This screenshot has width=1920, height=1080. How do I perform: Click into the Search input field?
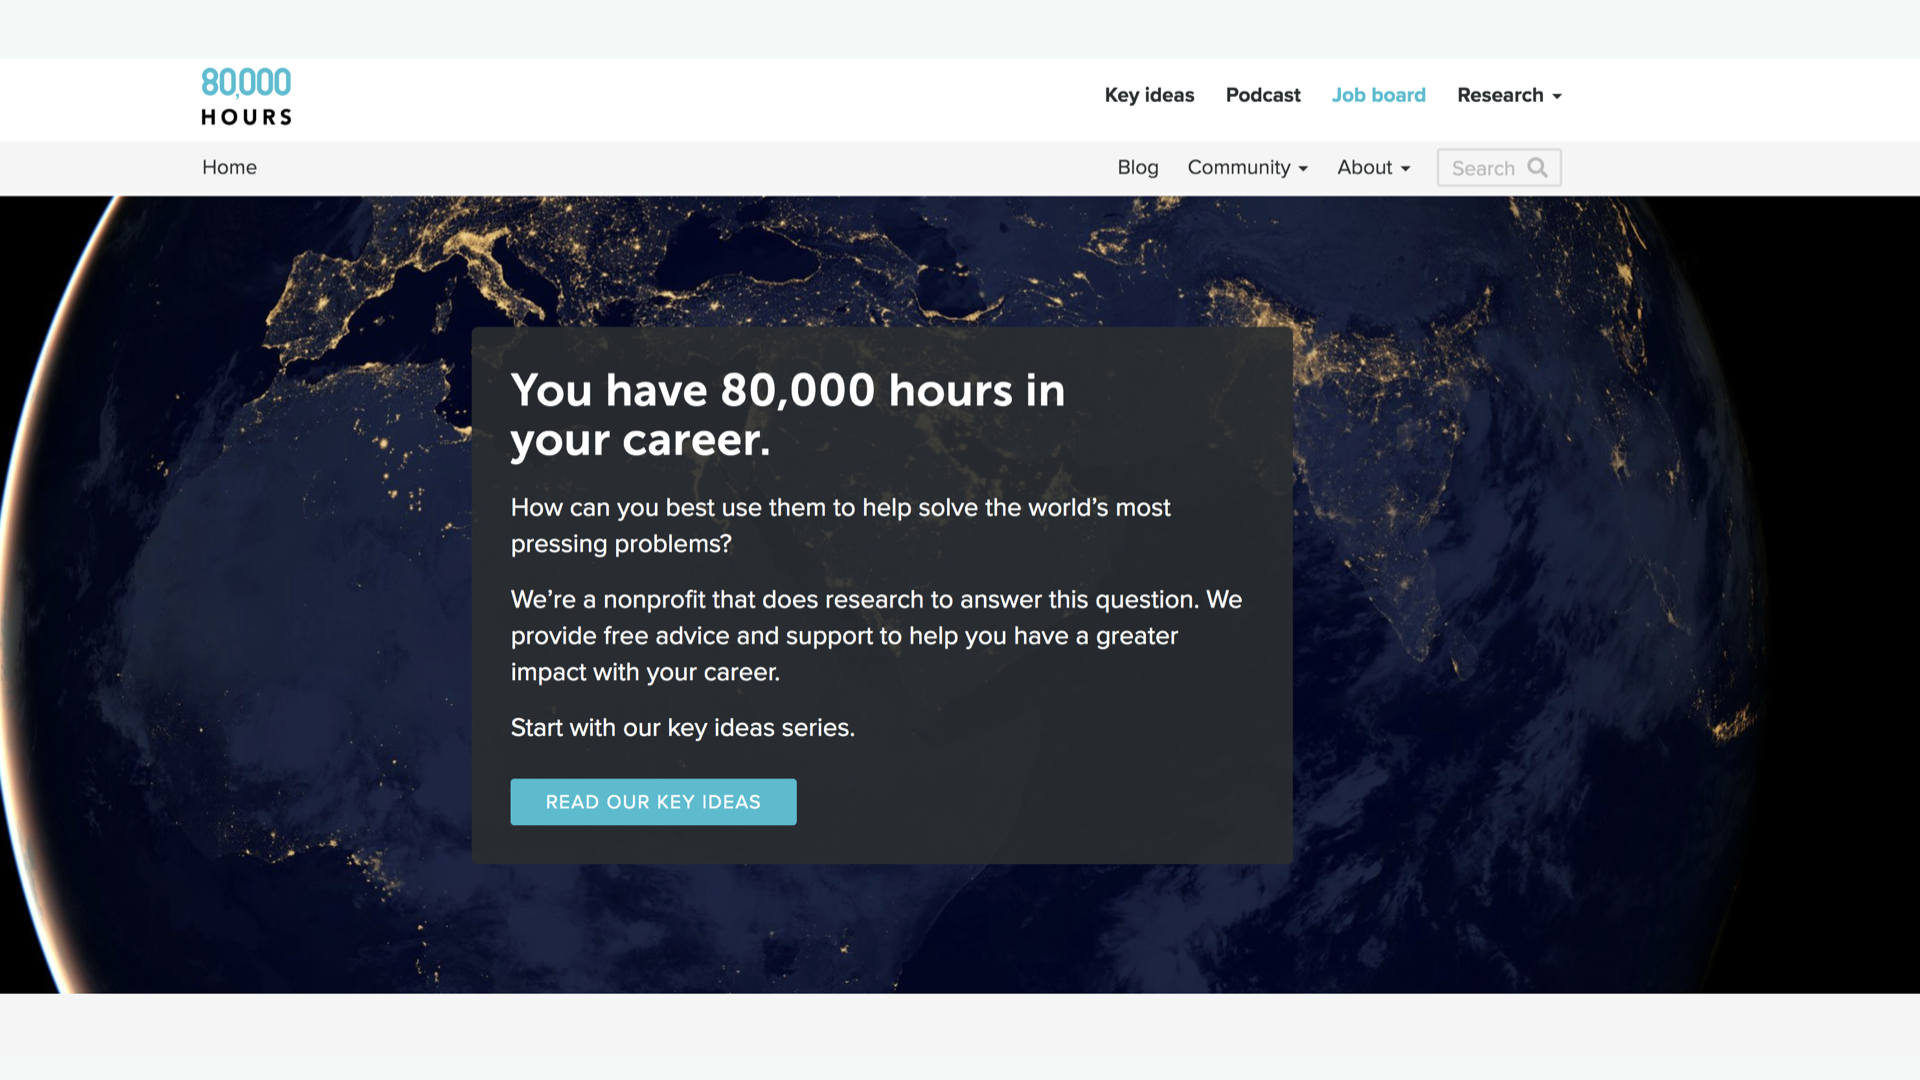1498,168
